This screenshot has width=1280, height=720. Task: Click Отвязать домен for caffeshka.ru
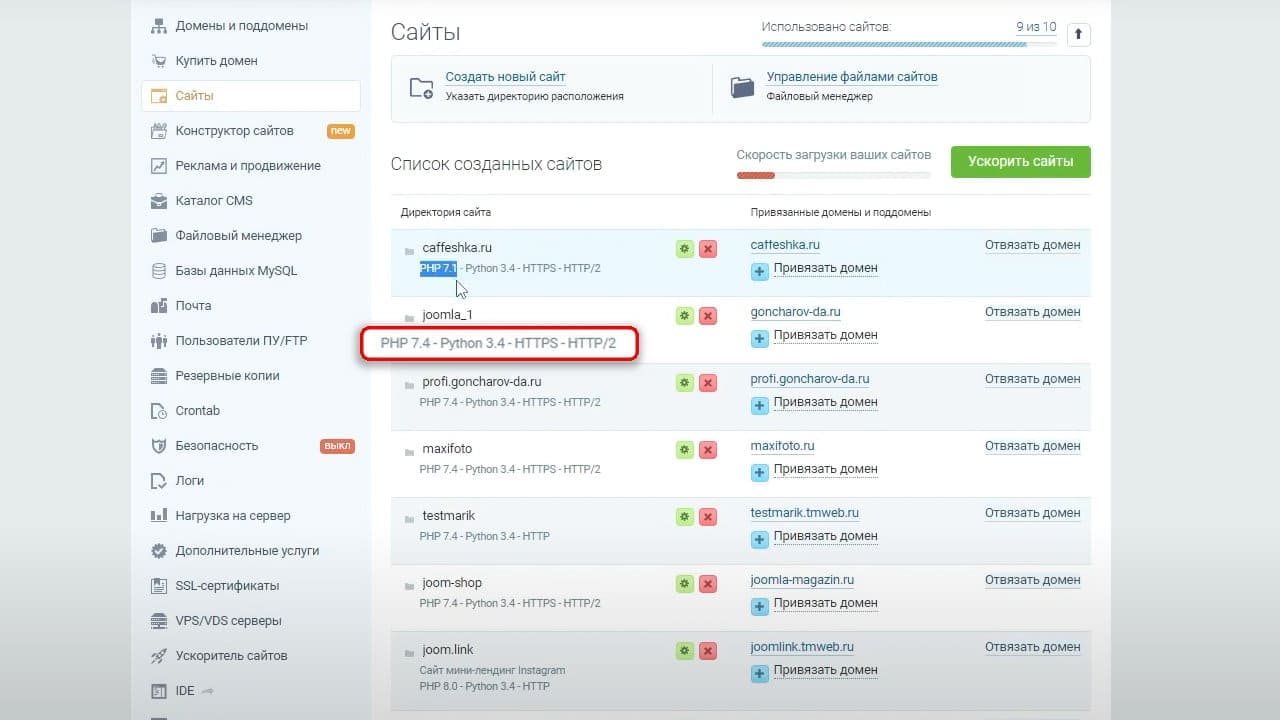click(1032, 245)
